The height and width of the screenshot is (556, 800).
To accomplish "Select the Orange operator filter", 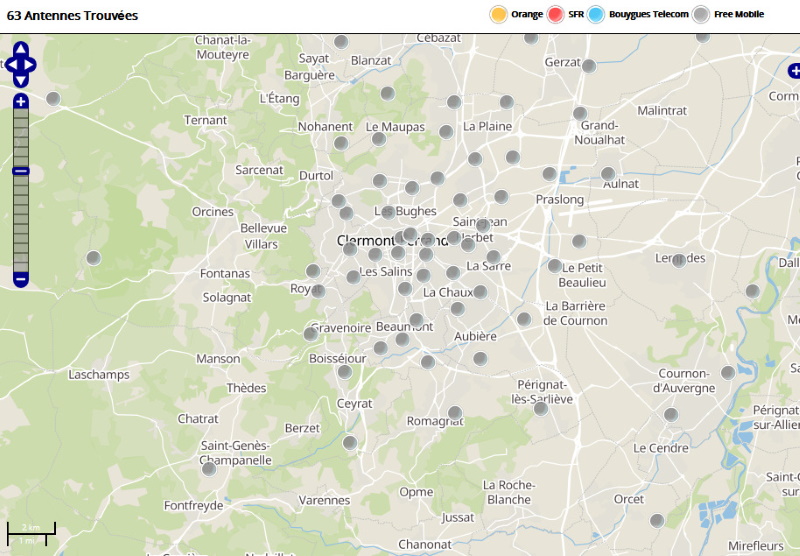I will [x=498, y=14].
